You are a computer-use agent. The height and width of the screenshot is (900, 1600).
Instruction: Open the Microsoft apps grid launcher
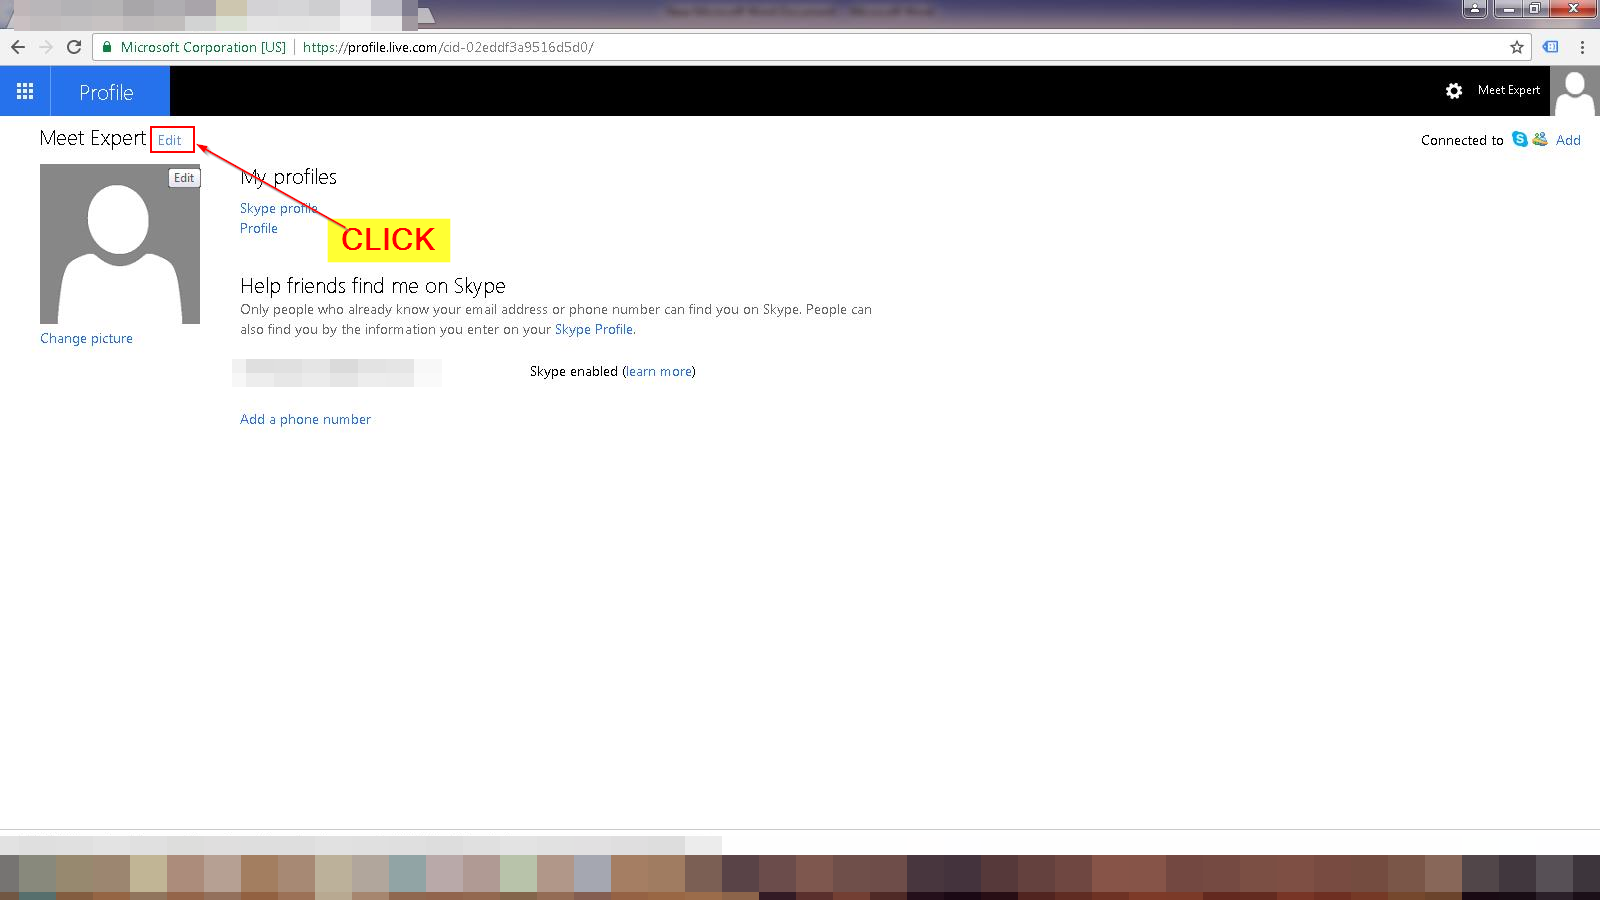click(25, 91)
